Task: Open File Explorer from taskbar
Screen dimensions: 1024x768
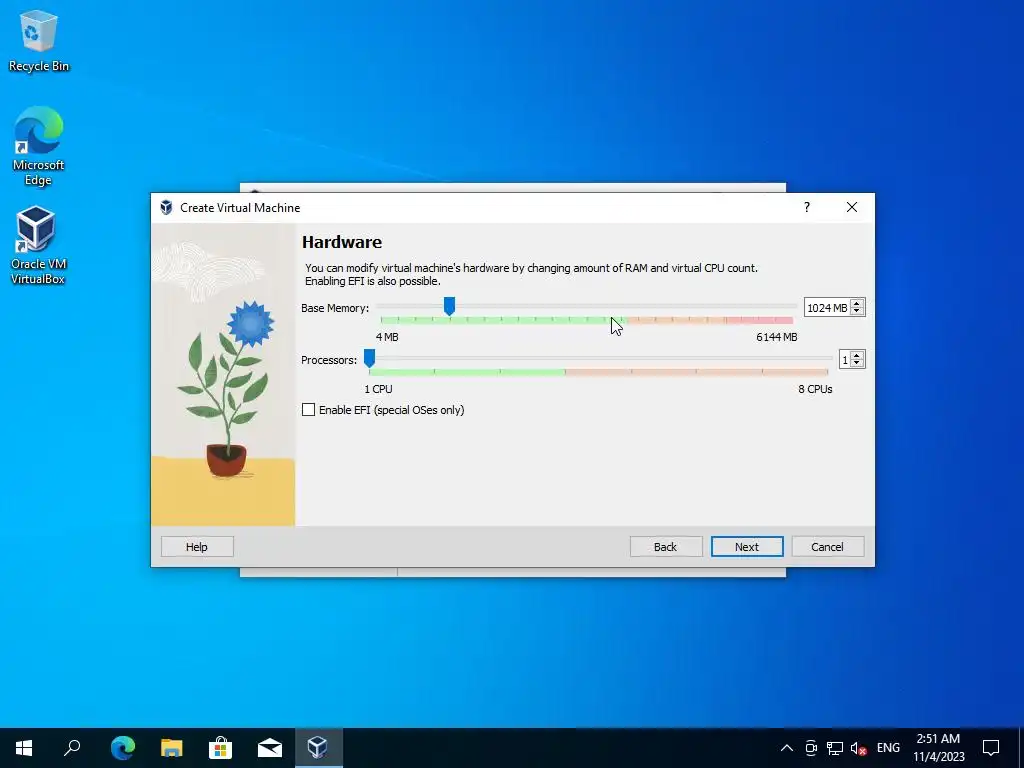Action: [x=172, y=748]
